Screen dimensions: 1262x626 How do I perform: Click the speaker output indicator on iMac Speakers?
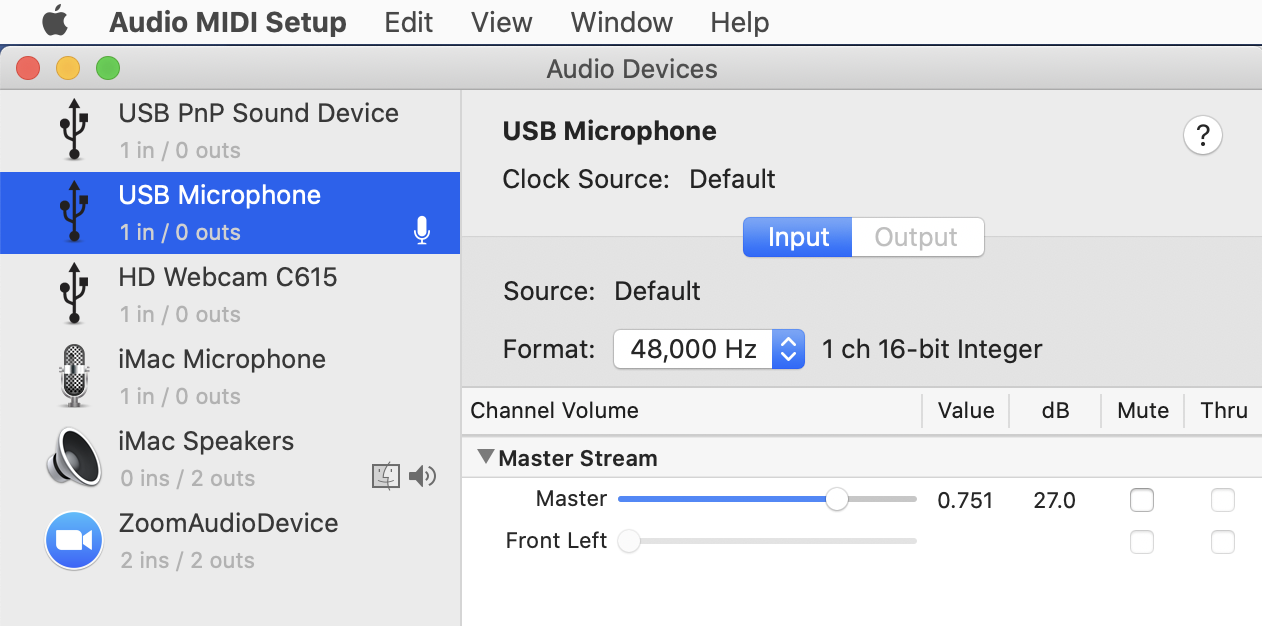click(424, 477)
